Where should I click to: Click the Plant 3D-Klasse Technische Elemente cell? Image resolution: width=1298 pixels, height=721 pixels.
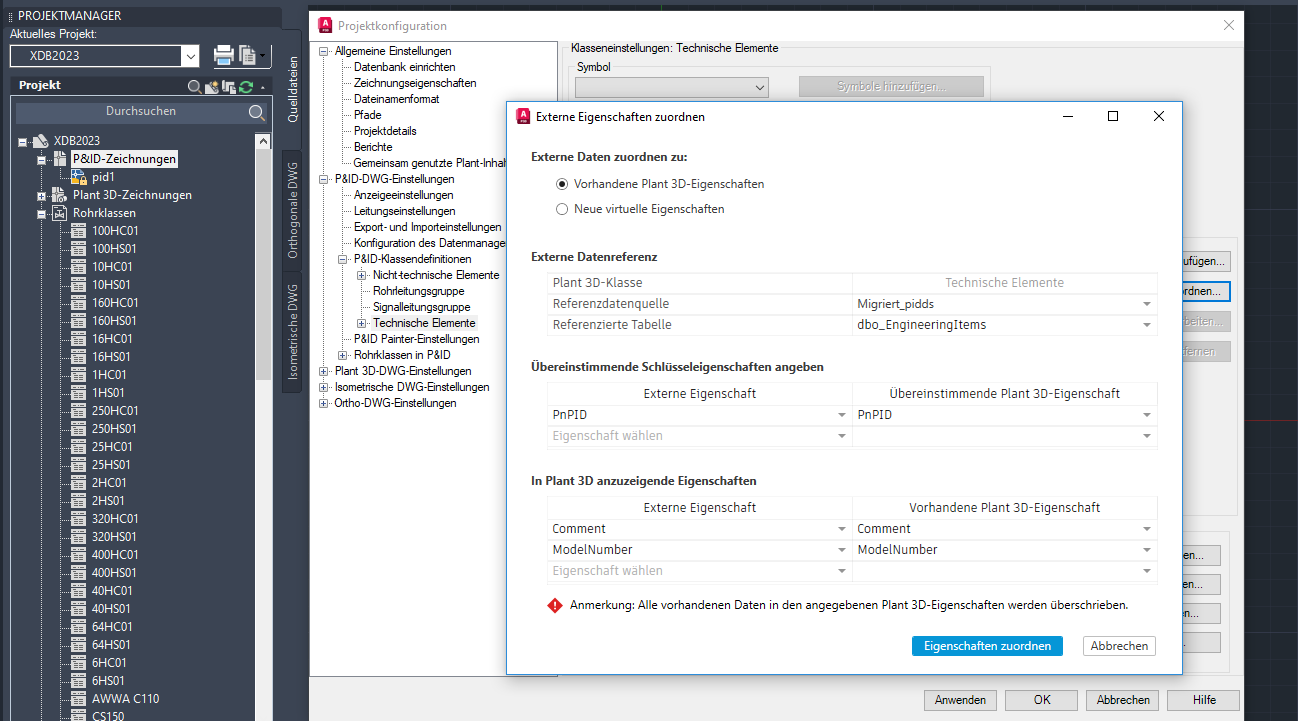click(1004, 283)
